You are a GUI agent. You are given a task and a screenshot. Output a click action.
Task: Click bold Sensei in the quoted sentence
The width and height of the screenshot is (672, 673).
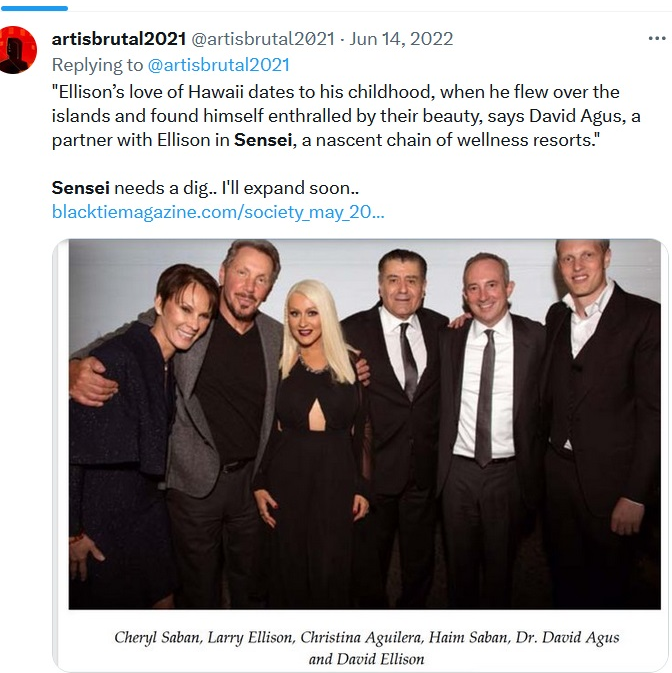point(264,140)
